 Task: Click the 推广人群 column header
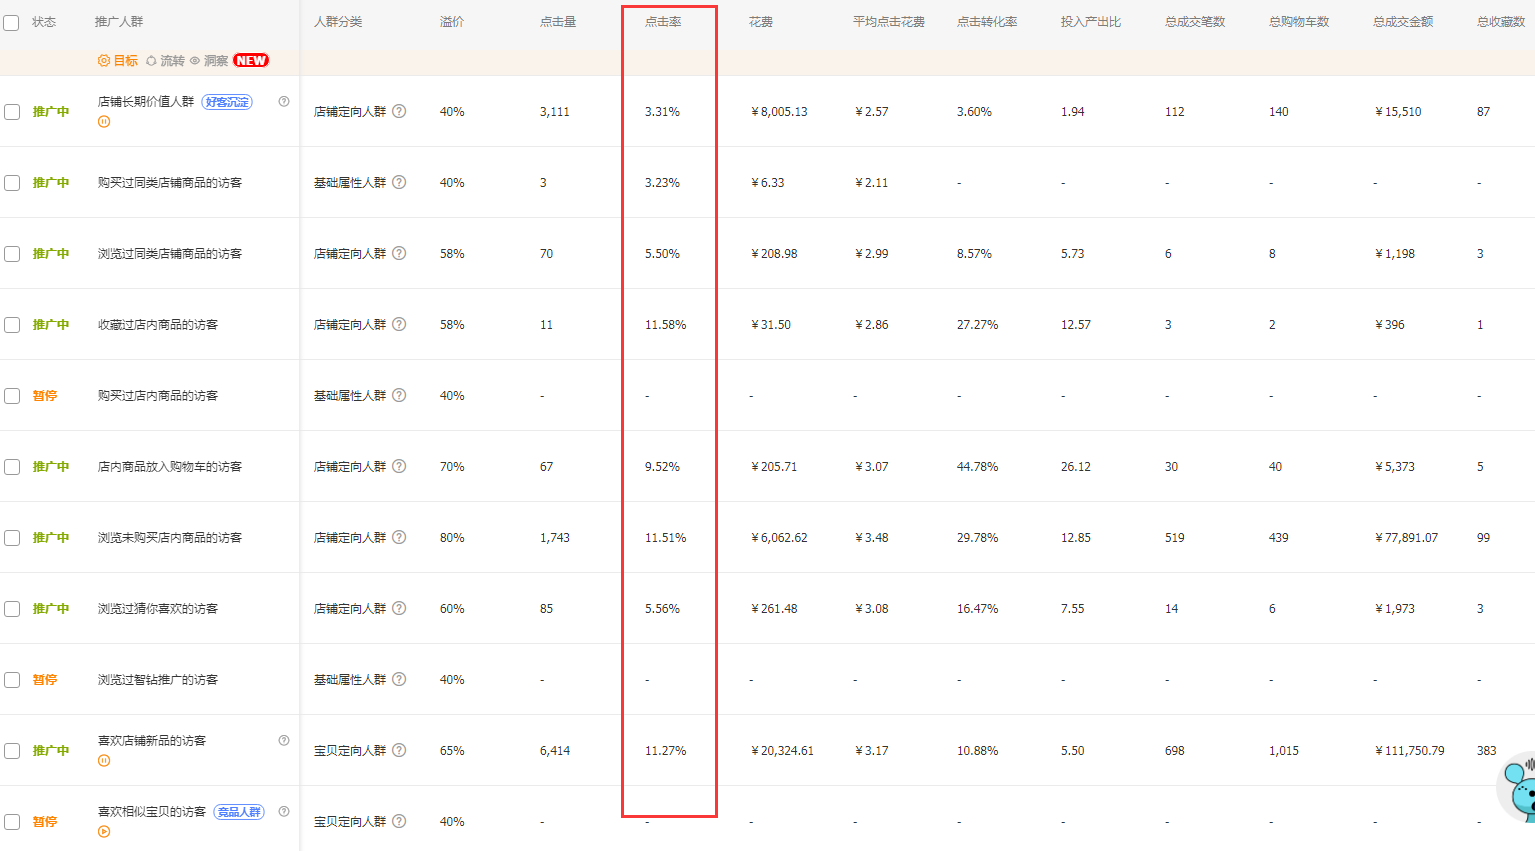119,22
